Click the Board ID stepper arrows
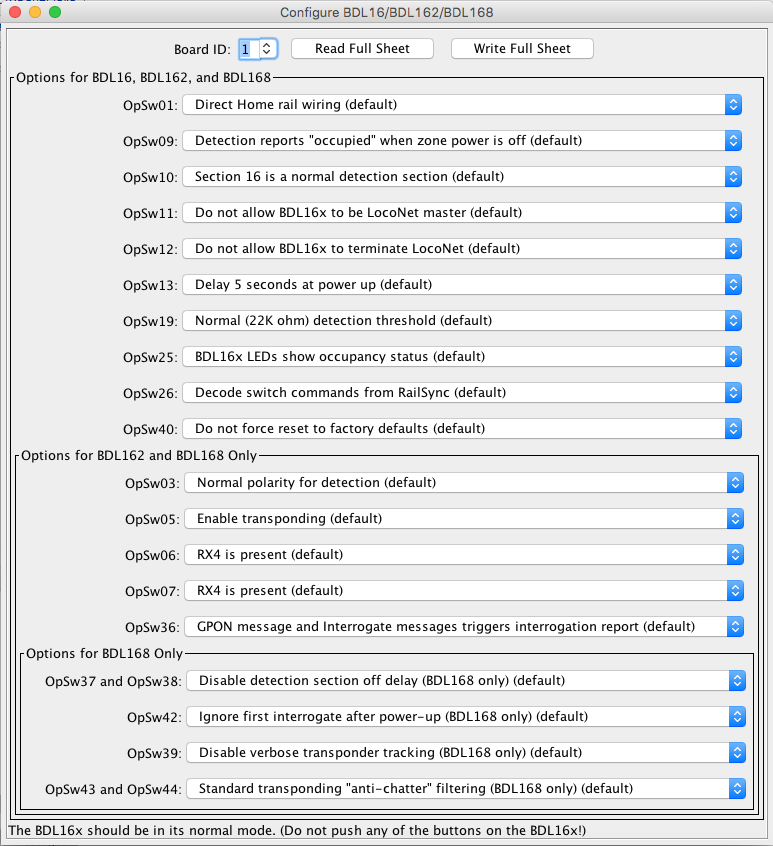773x846 pixels. point(267,48)
